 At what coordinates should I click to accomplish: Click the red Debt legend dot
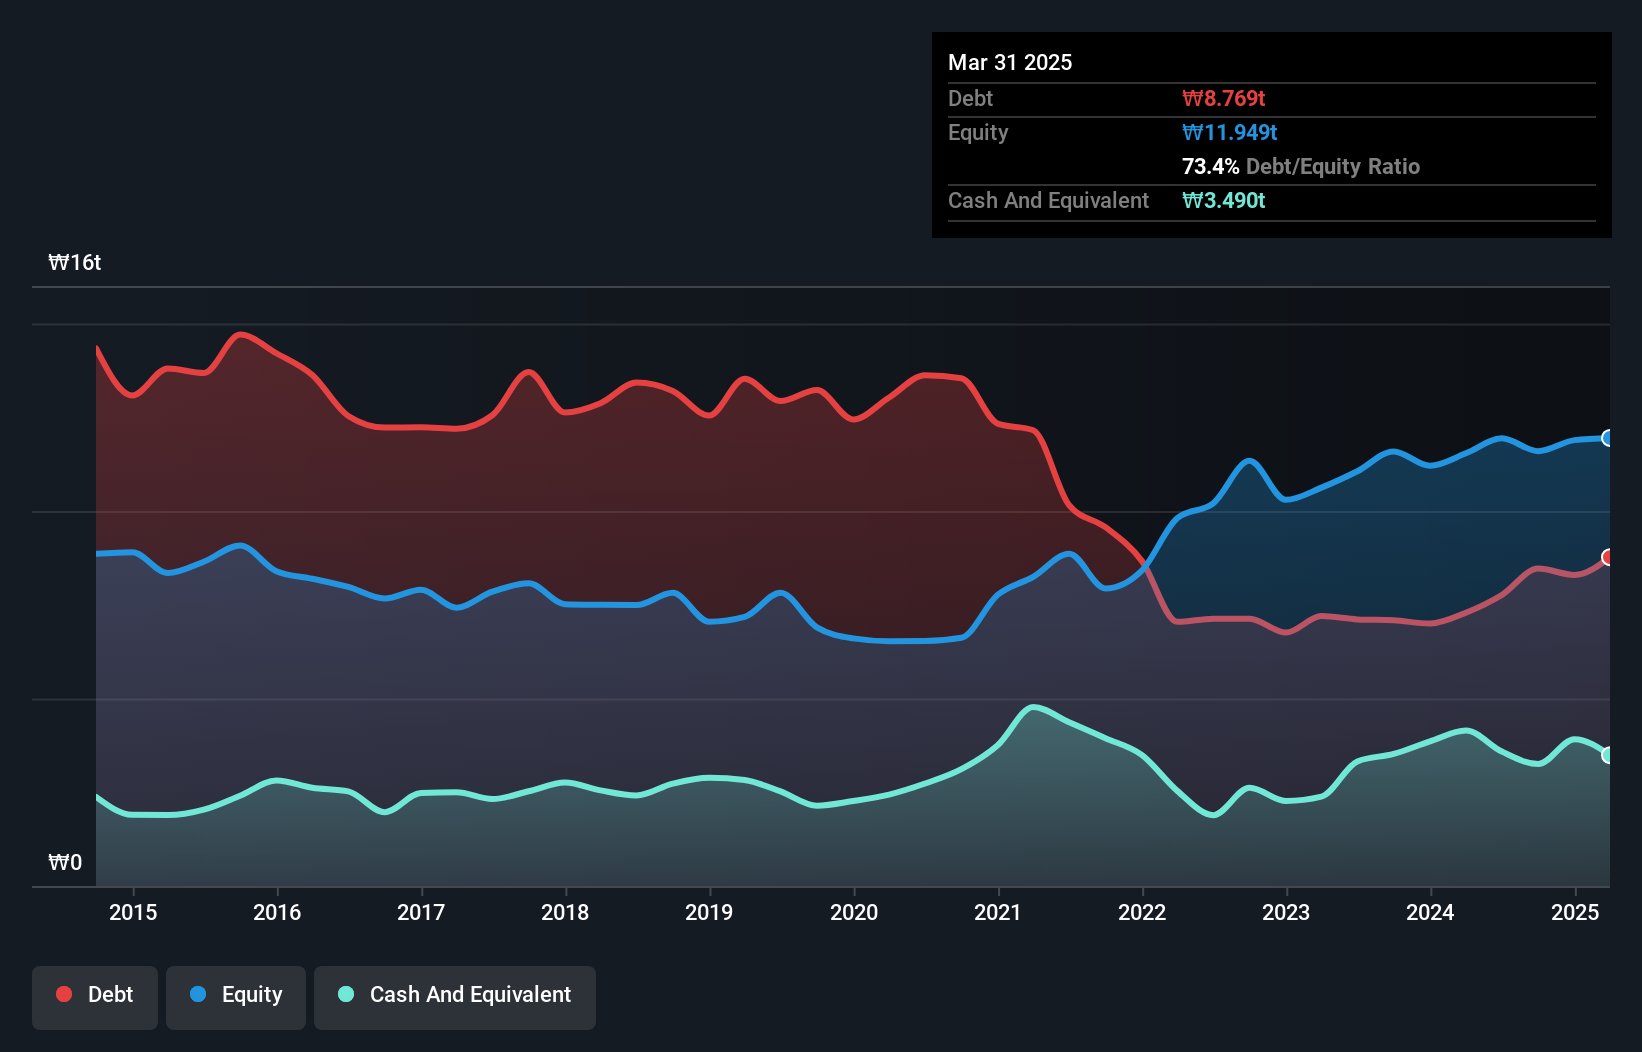click(62, 994)
